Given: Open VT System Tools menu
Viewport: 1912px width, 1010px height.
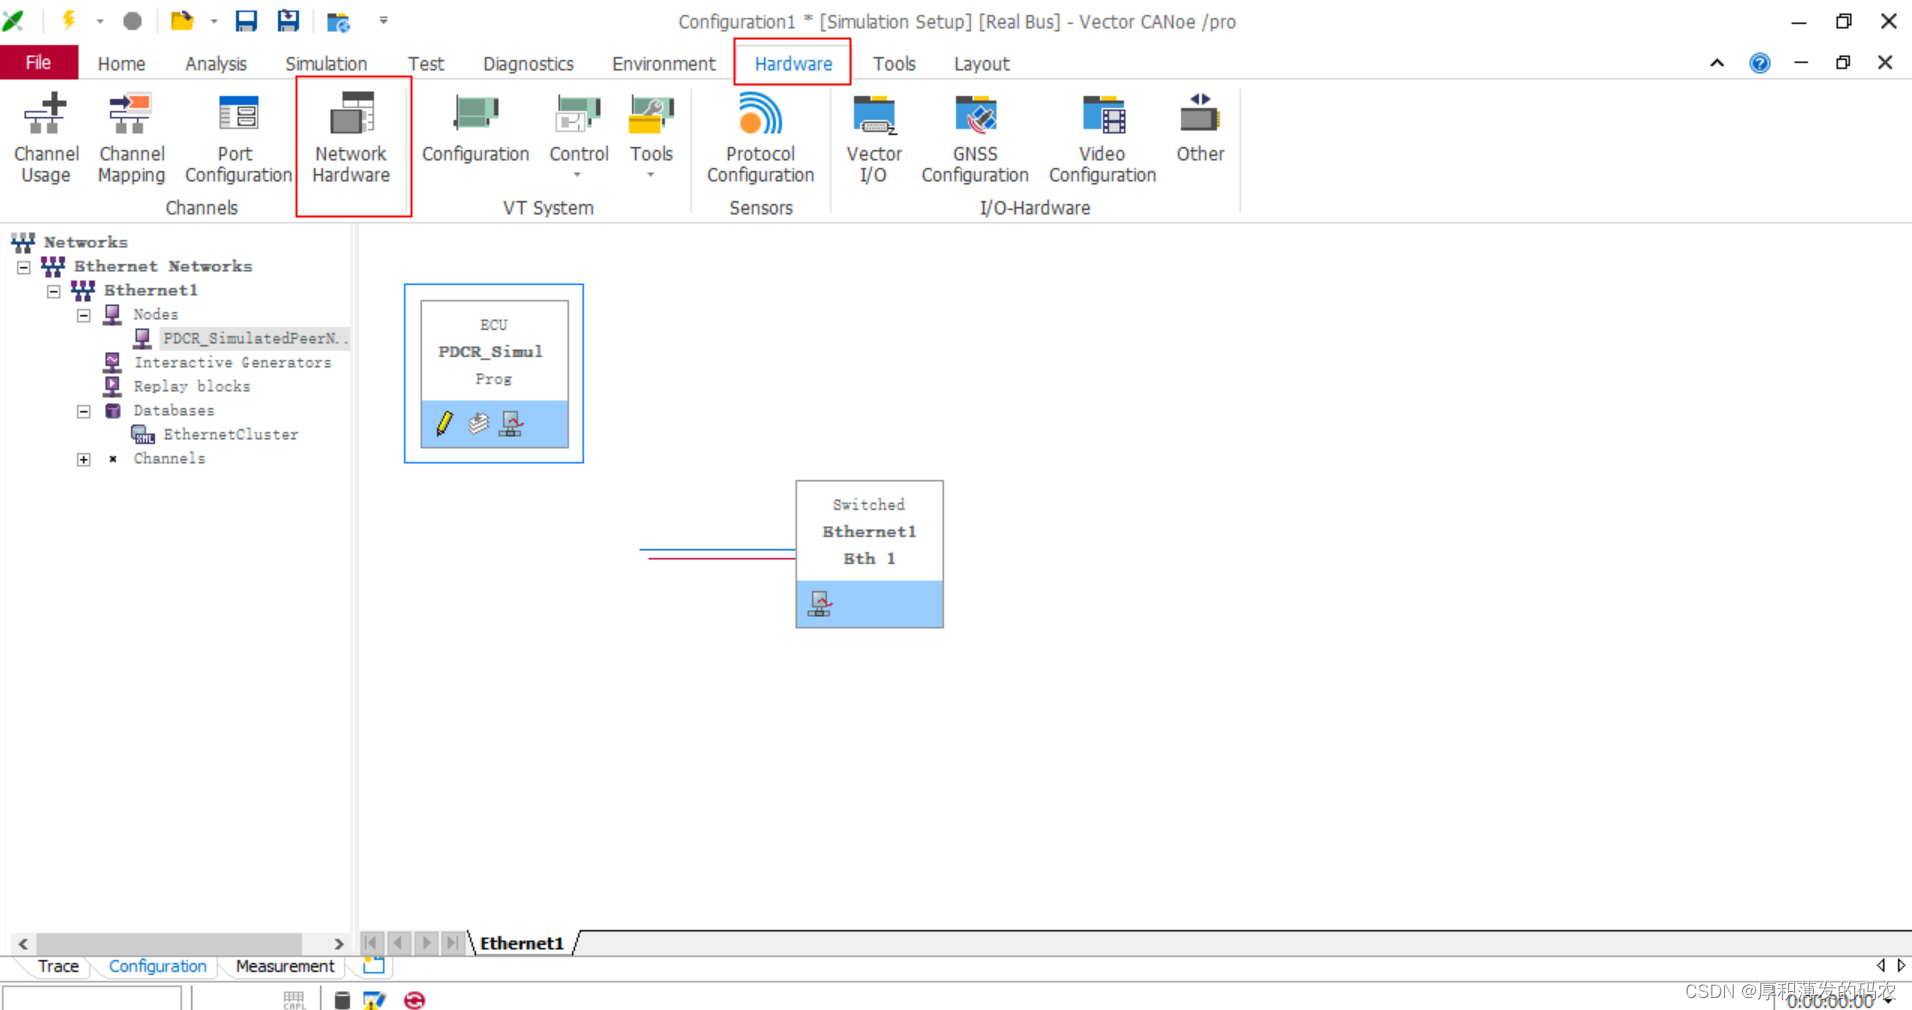Looking at the screenshot, I should (x=651, y=136).
